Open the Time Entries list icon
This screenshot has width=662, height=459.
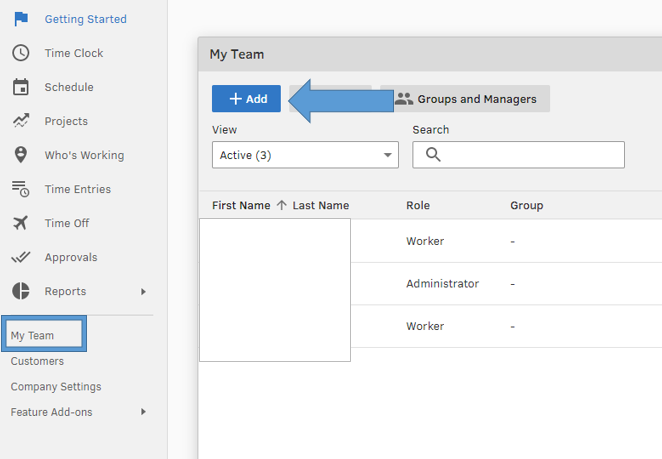(x=20, y=189)
